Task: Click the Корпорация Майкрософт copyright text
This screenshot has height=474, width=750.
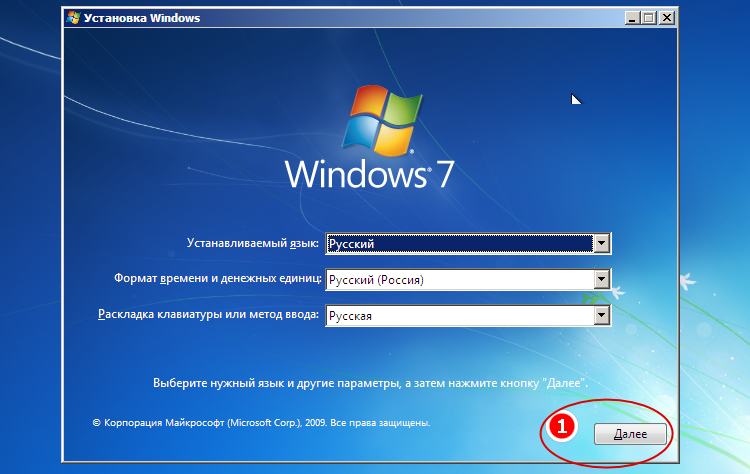Action: (x=261, y=423)
